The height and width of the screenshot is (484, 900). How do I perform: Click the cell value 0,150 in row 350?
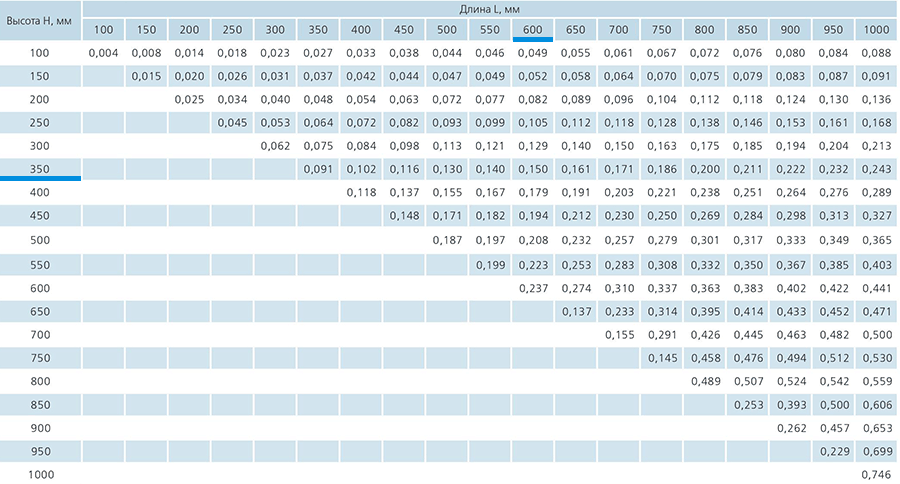click(x=533, y=169)
